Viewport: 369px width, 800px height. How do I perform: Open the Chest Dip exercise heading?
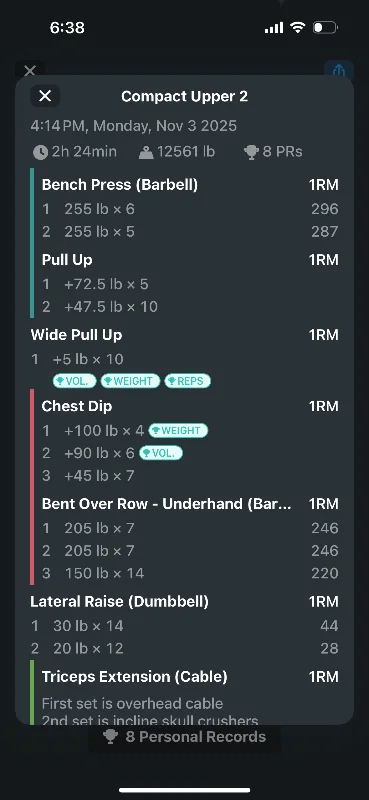click(x=77, y=406)
